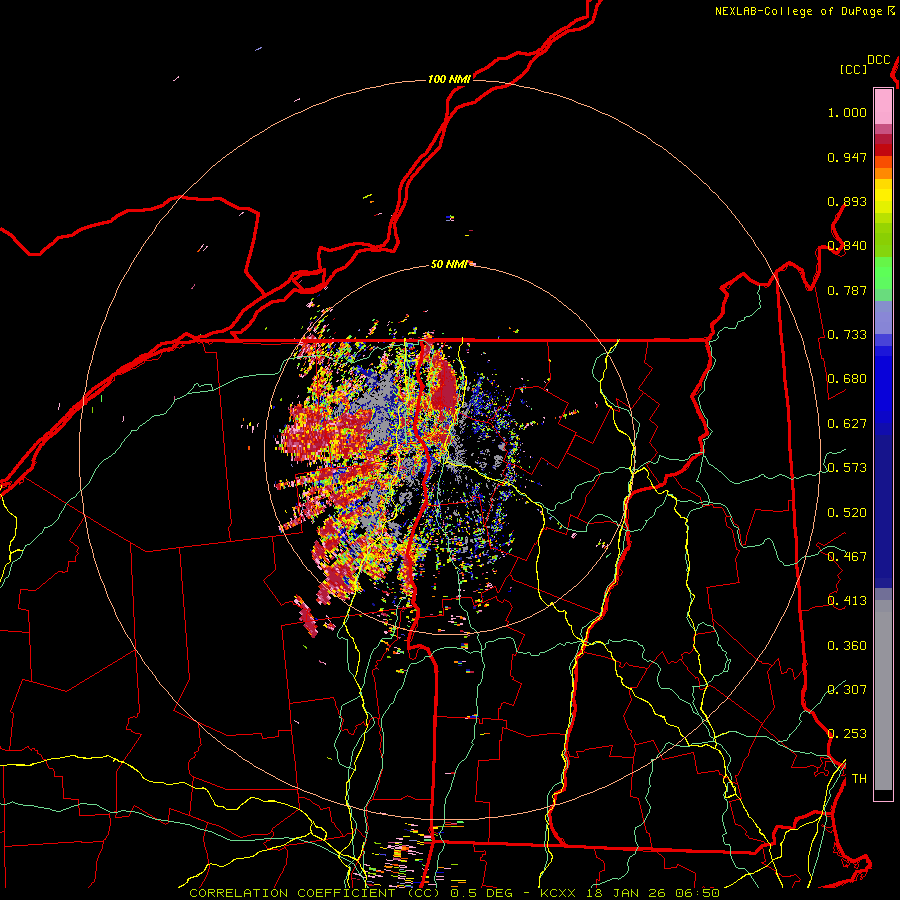Click the 50 NMI range ring label
Screen dimensions: 900x900
[x=449, y=265]
